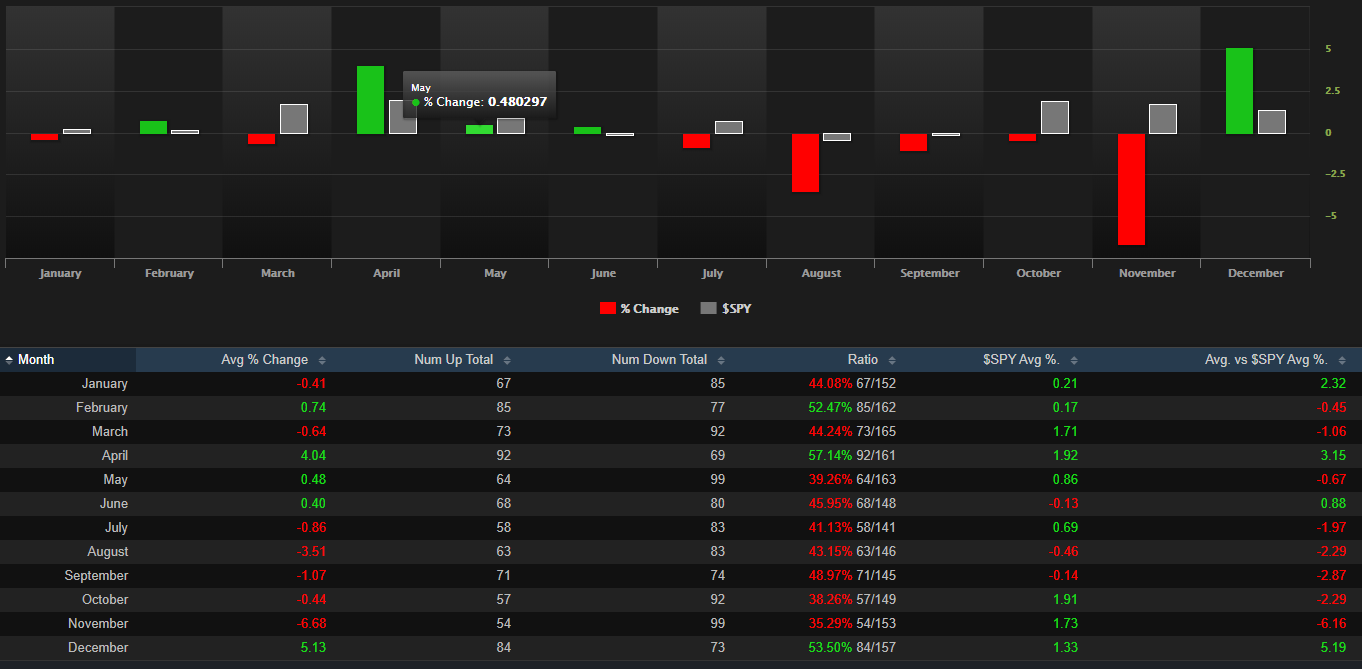1362x669 pixels.
Task: Select the gray October $SPY bar
Action: pos(1055,117)
